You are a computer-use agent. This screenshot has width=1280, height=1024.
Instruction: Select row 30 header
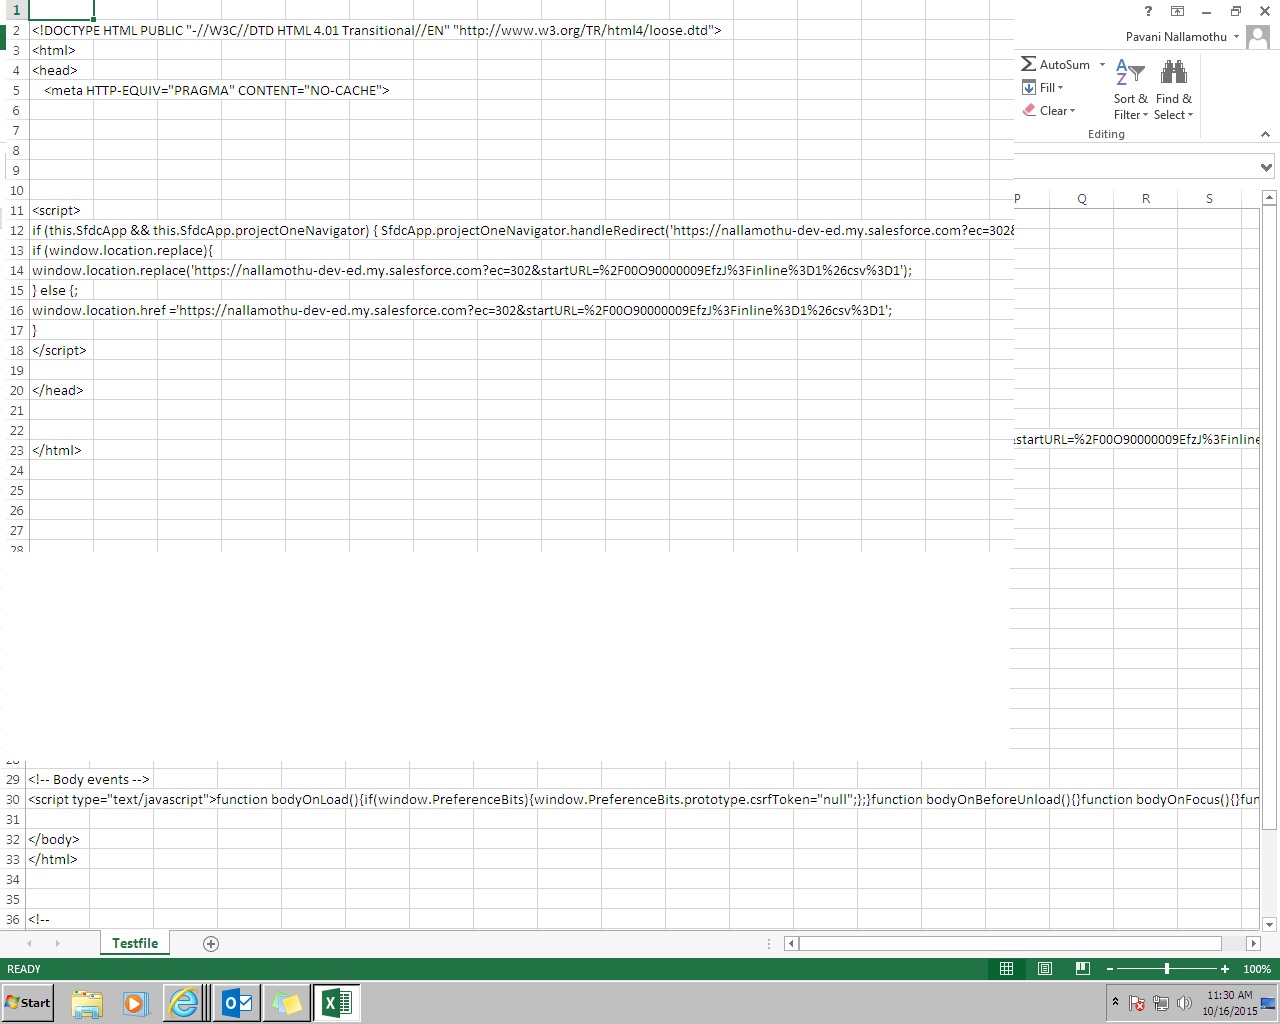point(13,799)
